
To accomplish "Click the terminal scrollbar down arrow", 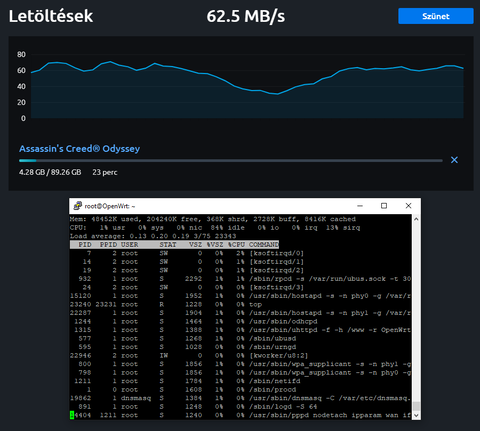I will (x=416, y=415).
